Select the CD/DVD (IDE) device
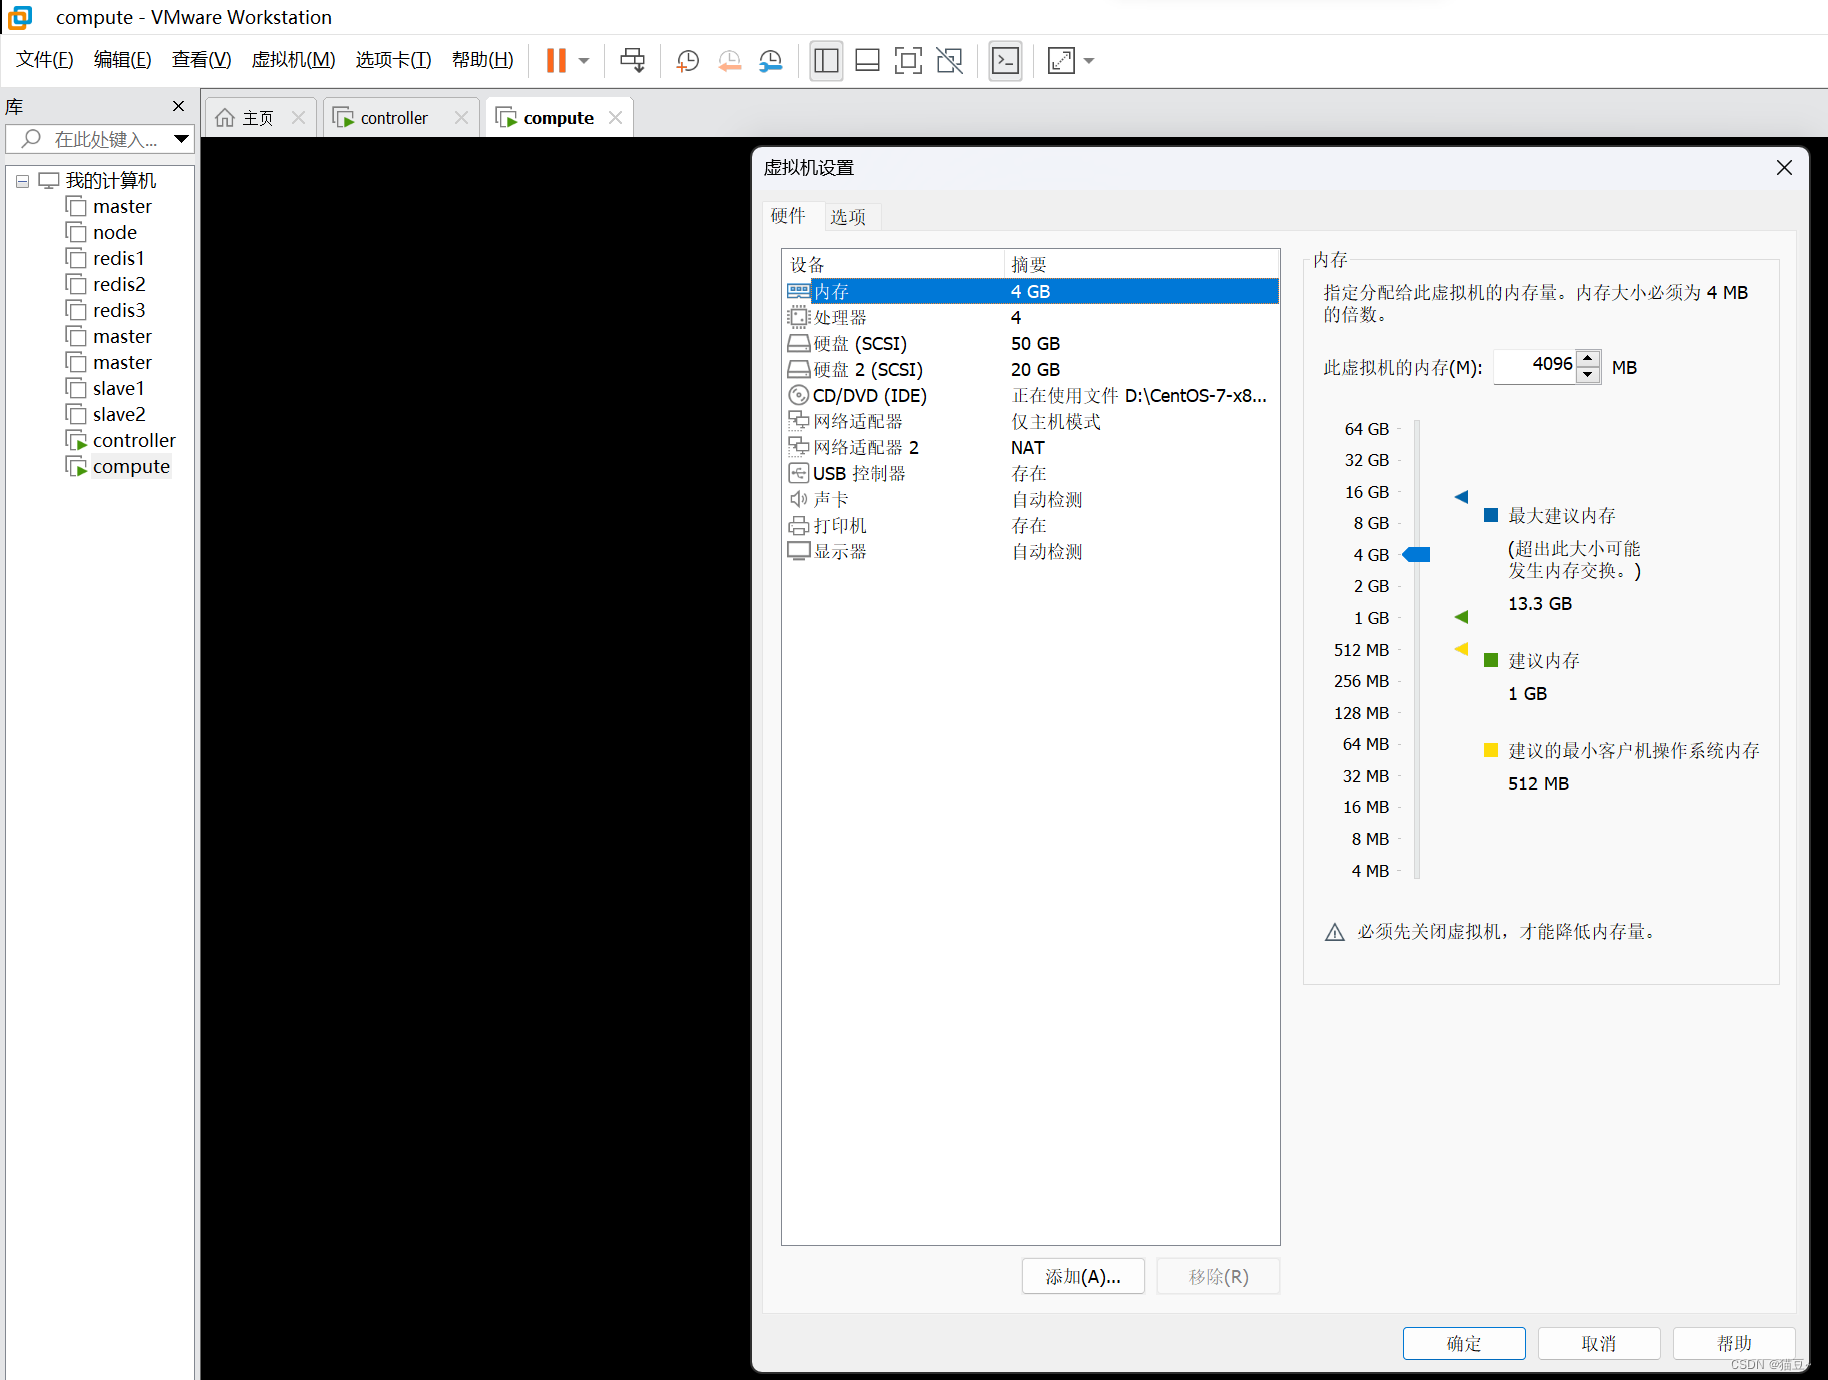Image resolution: width=1828 pixels, height=1380 pixels. 868,395
